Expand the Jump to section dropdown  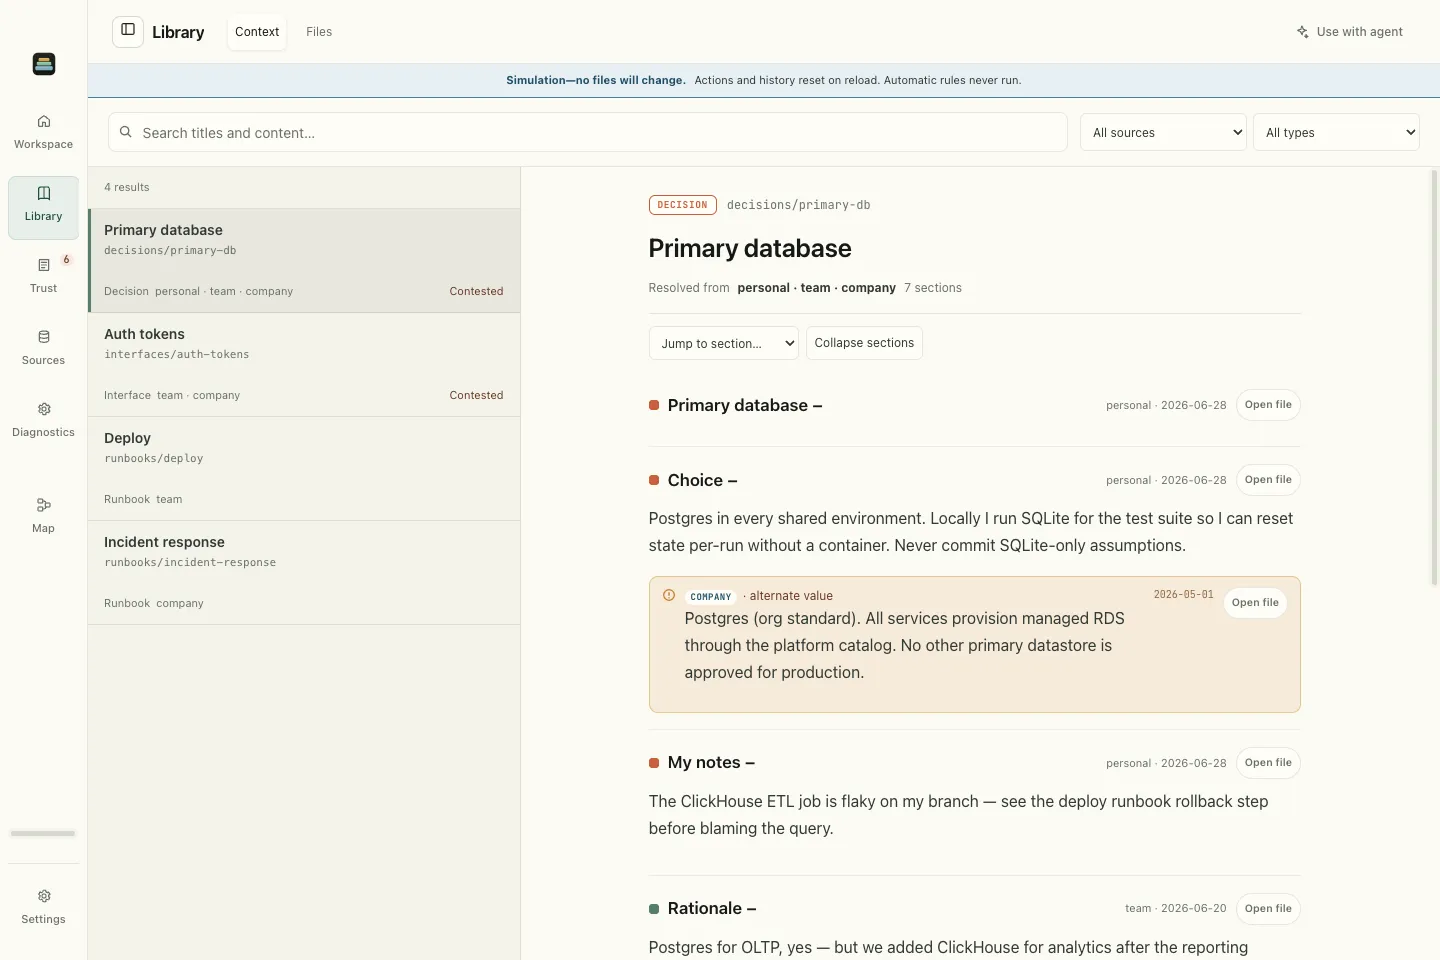point(723,343)
